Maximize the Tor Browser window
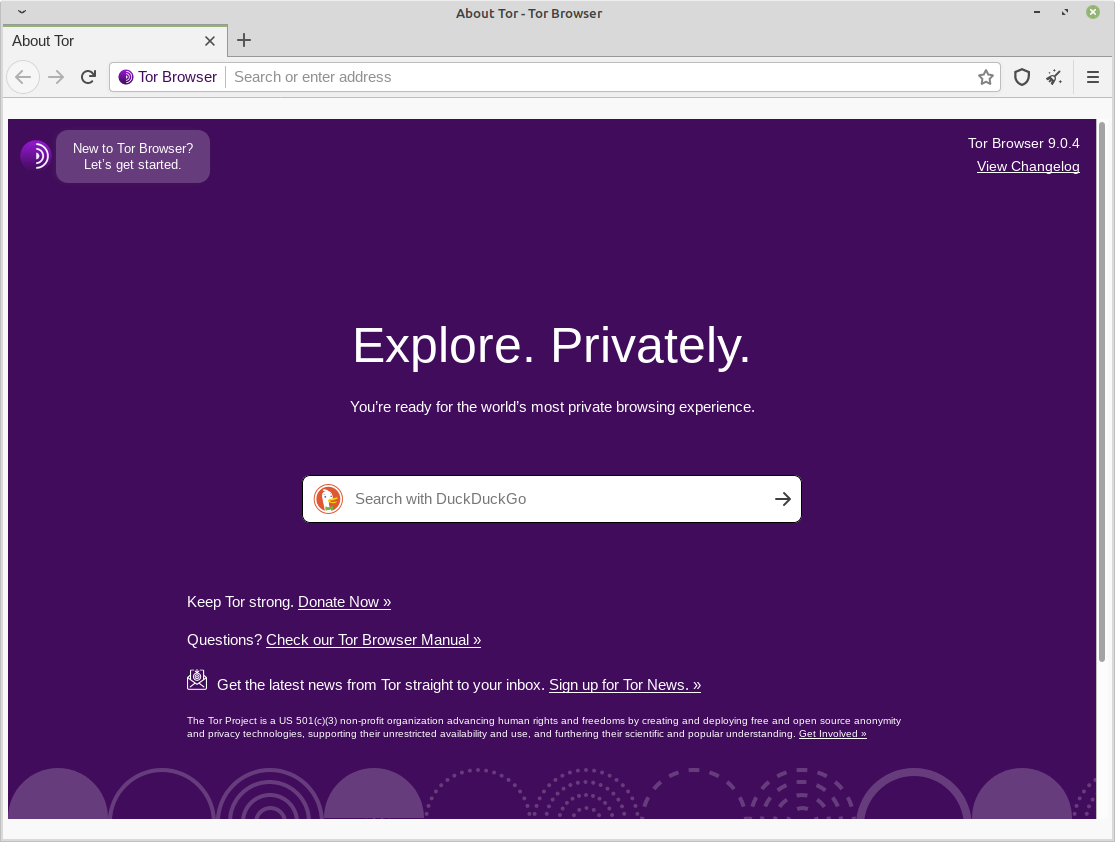 click(x=1065, y=12)
